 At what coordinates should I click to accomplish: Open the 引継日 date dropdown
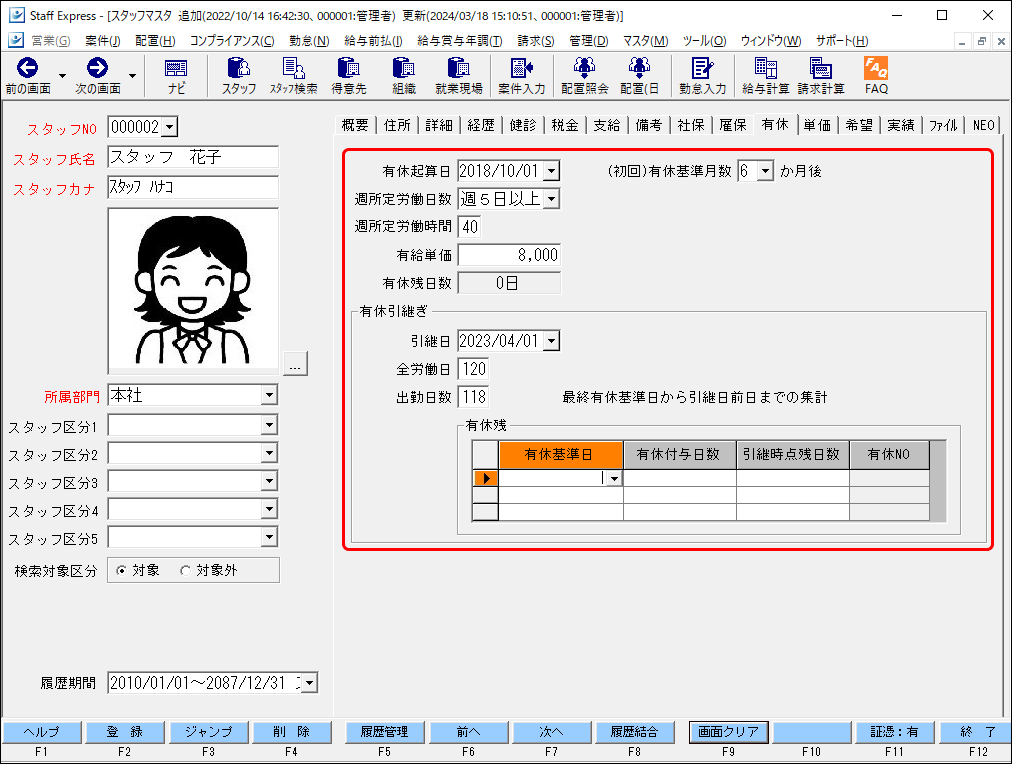[x=551, y=341]
